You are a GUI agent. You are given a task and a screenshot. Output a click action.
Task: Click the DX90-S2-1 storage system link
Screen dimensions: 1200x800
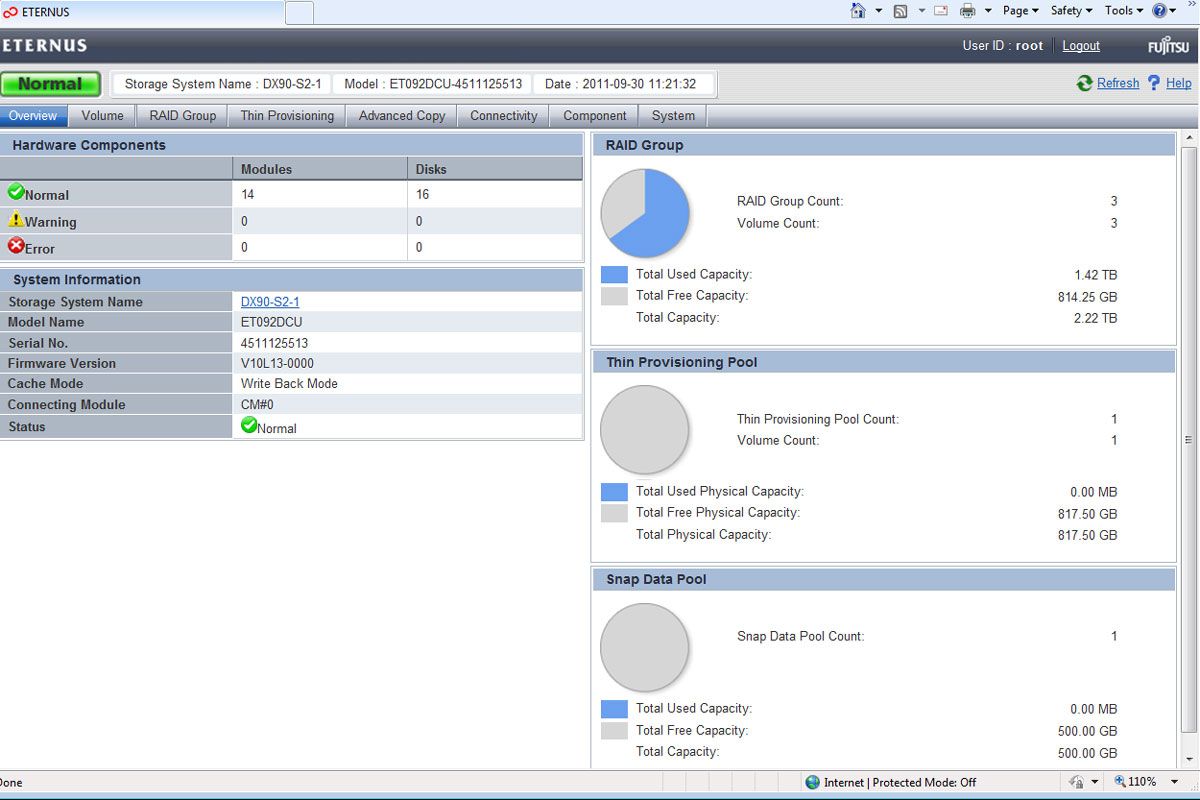(x=270, y=302)
